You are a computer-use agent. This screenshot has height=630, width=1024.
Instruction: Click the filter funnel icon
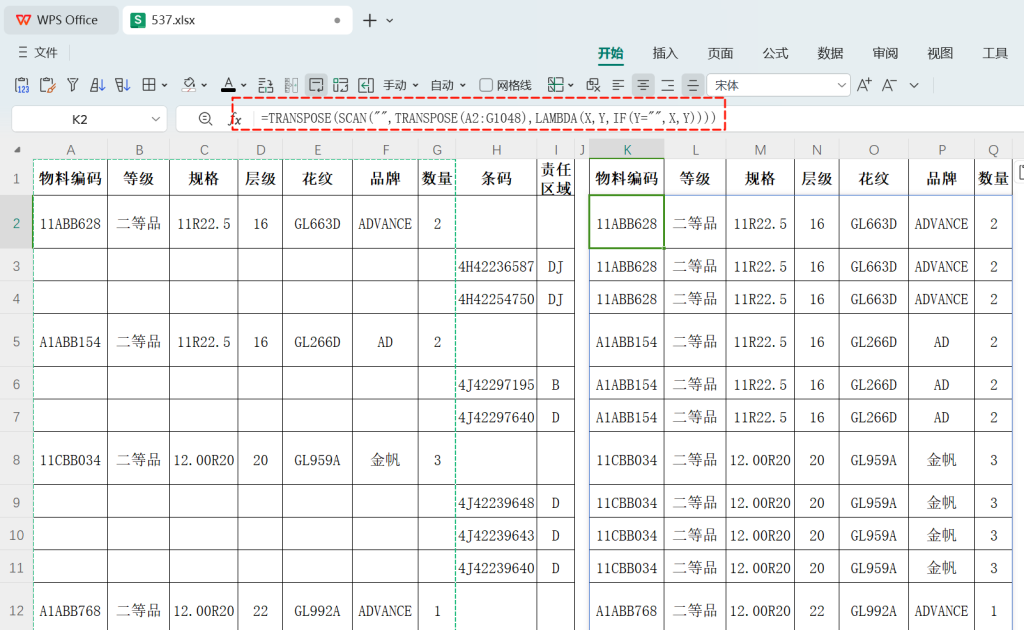coord(72,85)
